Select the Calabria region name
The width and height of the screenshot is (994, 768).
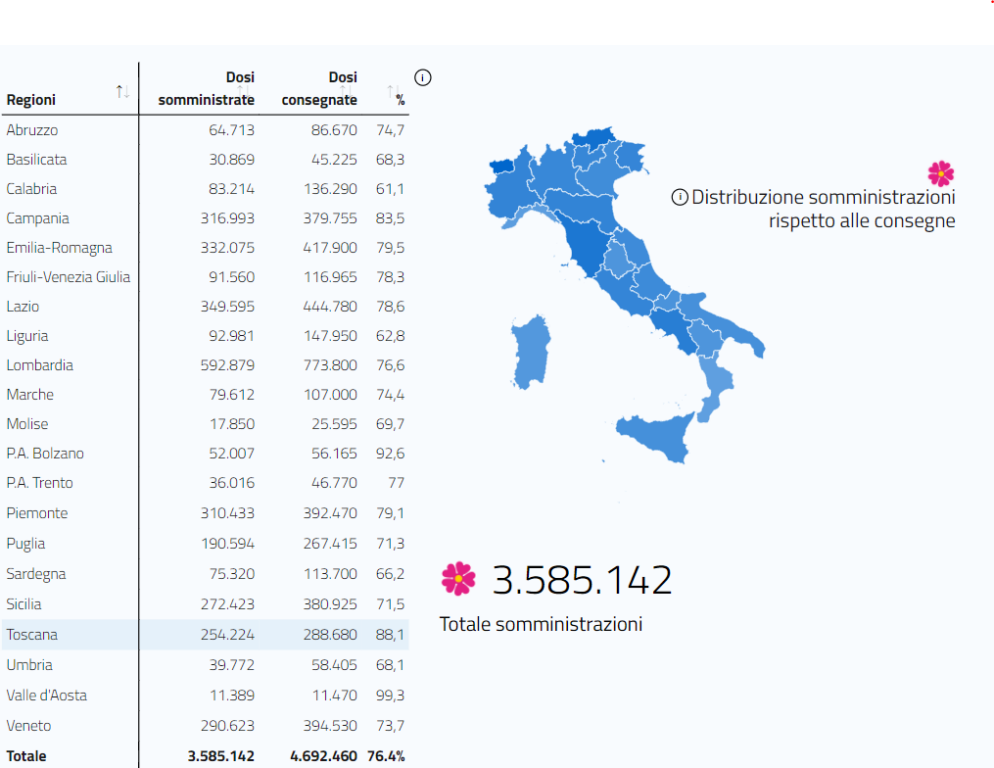[32, 189]
